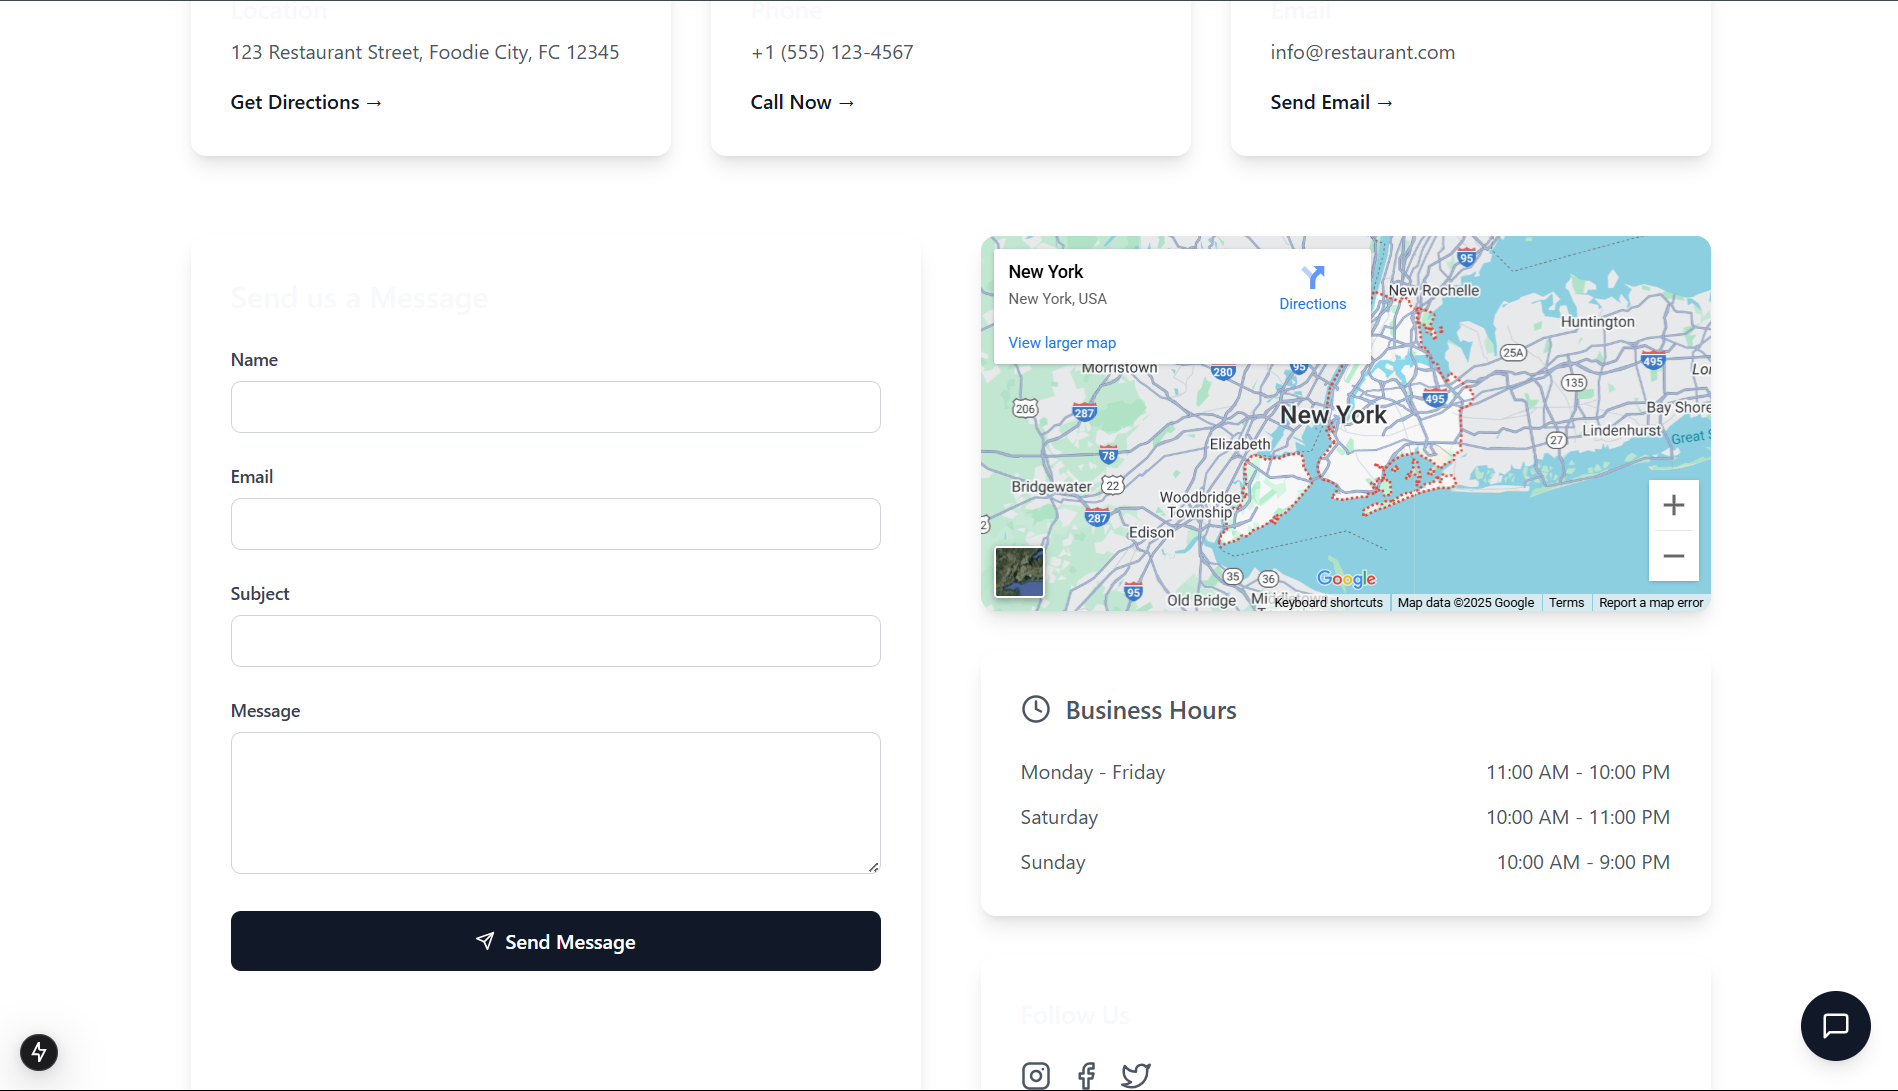The height and width of the screenshot is (1091, 1898).
Task: Click Send Email link
Action: tap(1331, 102)
